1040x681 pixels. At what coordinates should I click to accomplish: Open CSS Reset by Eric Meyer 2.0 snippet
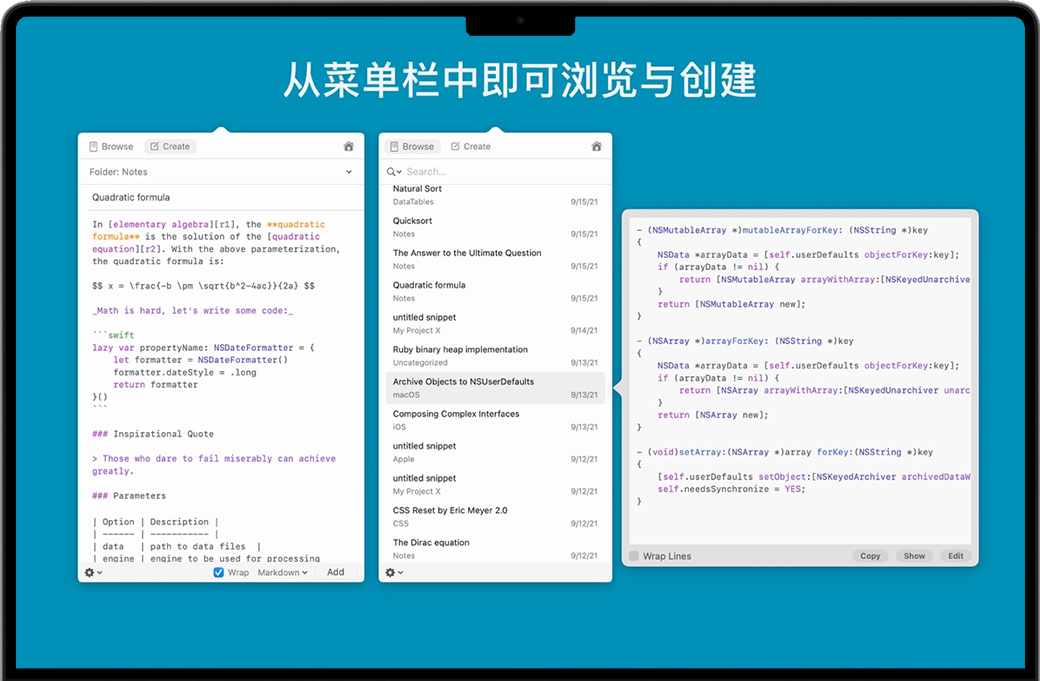pyautogui.click(x=495, y=517)
